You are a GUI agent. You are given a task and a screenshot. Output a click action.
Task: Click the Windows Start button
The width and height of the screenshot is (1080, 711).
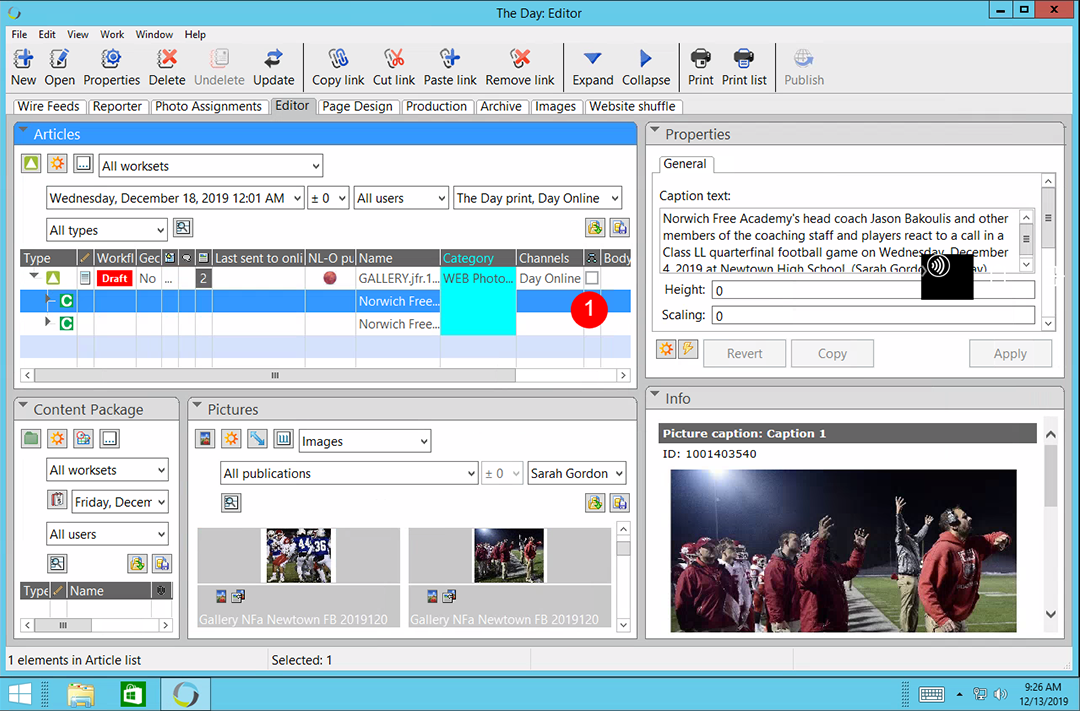19,694
